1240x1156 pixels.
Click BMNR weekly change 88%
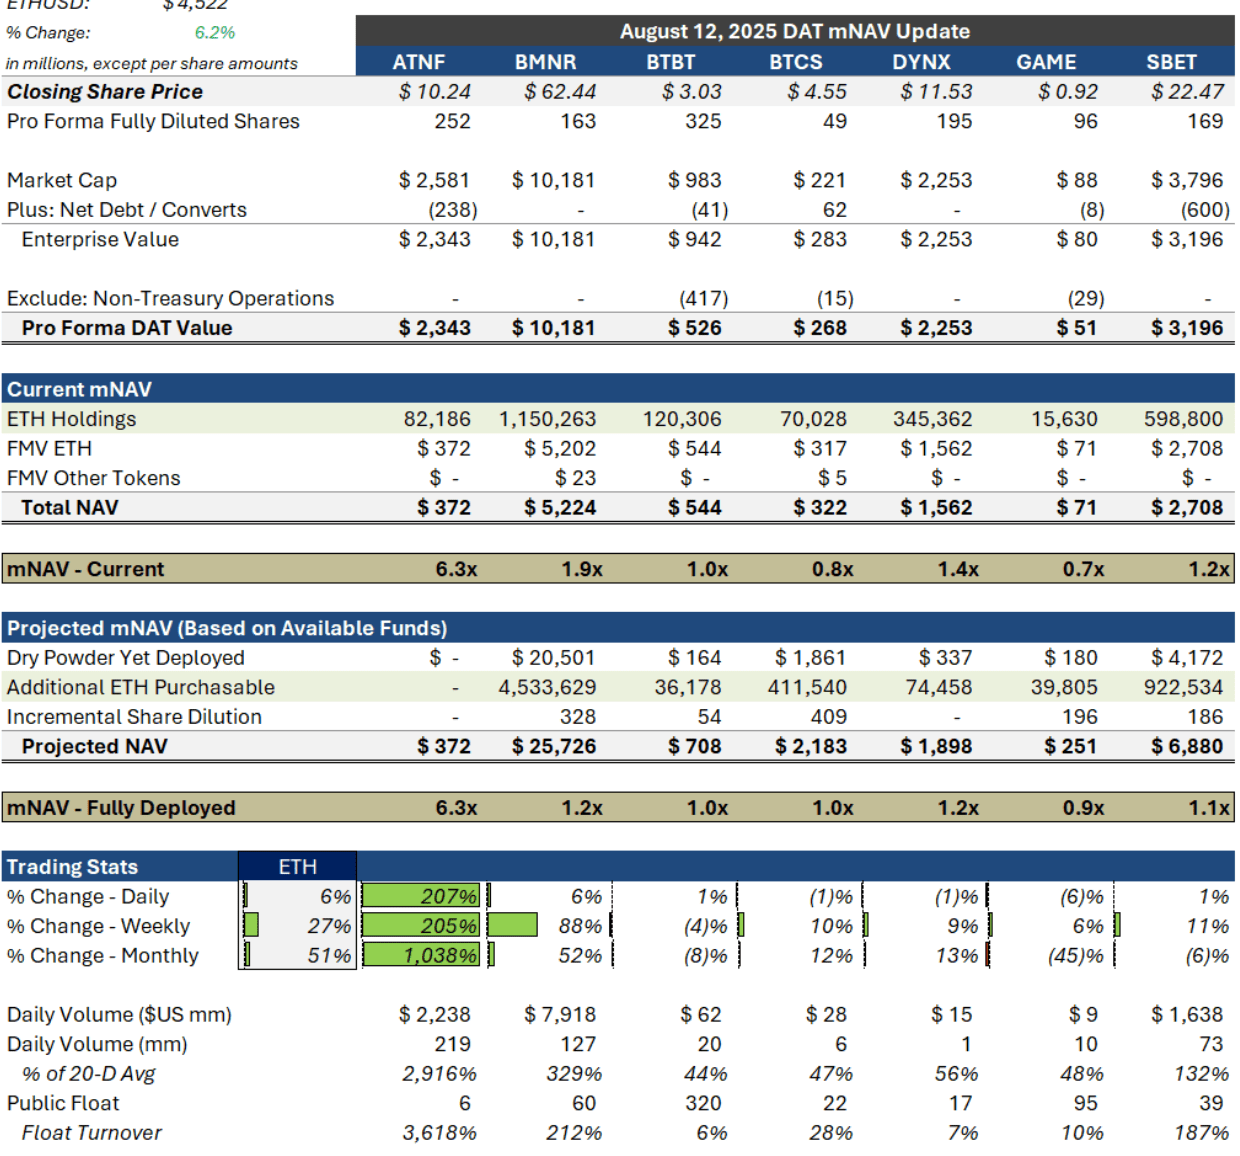(x=579, y=926)
